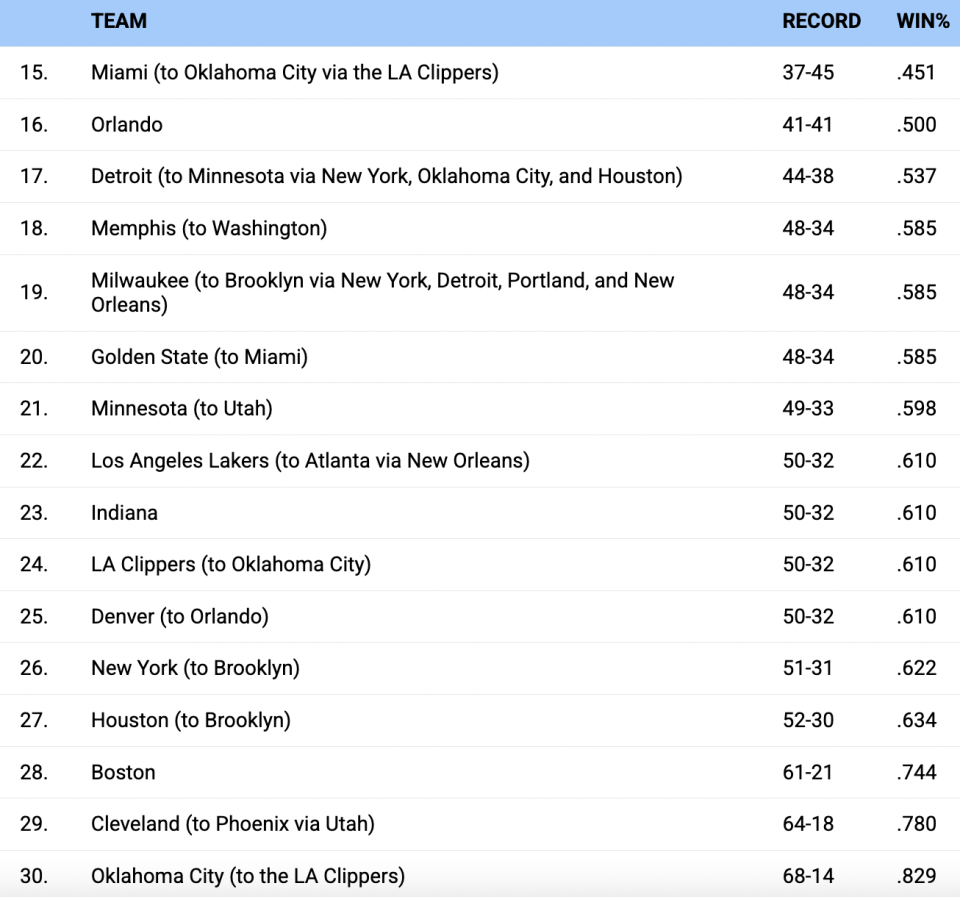Select the 'Memphis (to Washington)' team entry
The image size is (960, 897).
point(209,228)
